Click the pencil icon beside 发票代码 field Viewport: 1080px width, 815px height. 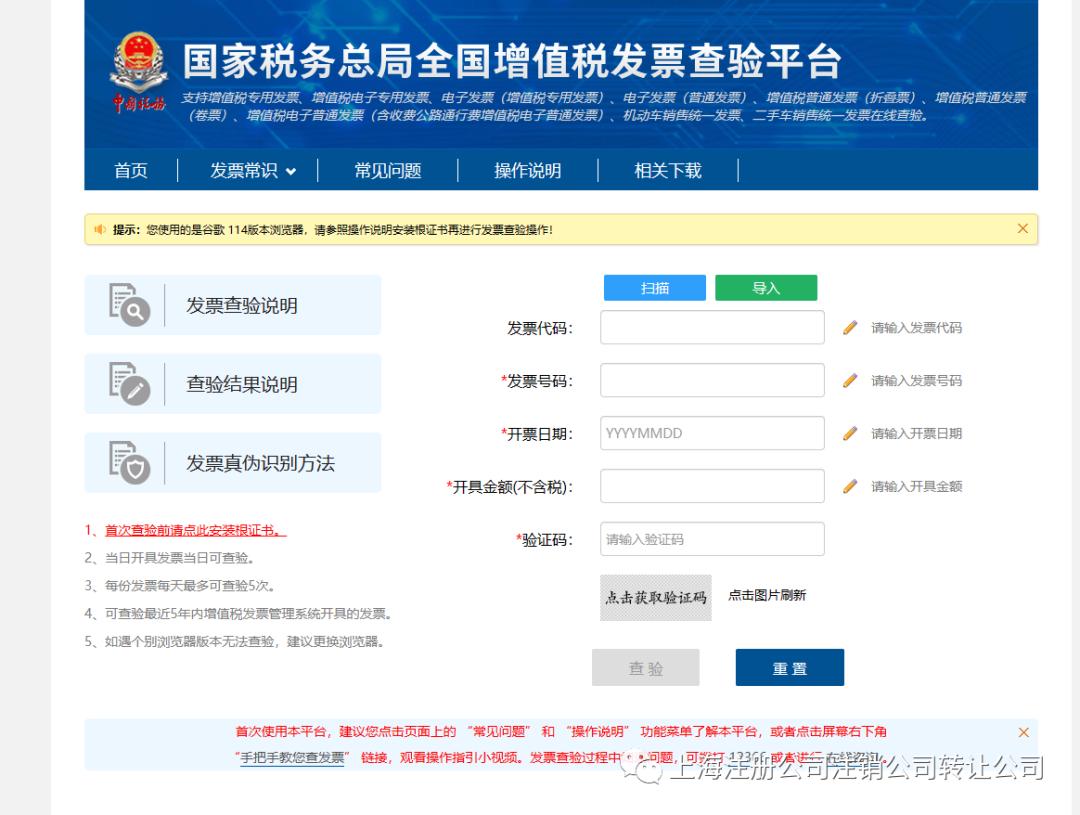[849, 326]
